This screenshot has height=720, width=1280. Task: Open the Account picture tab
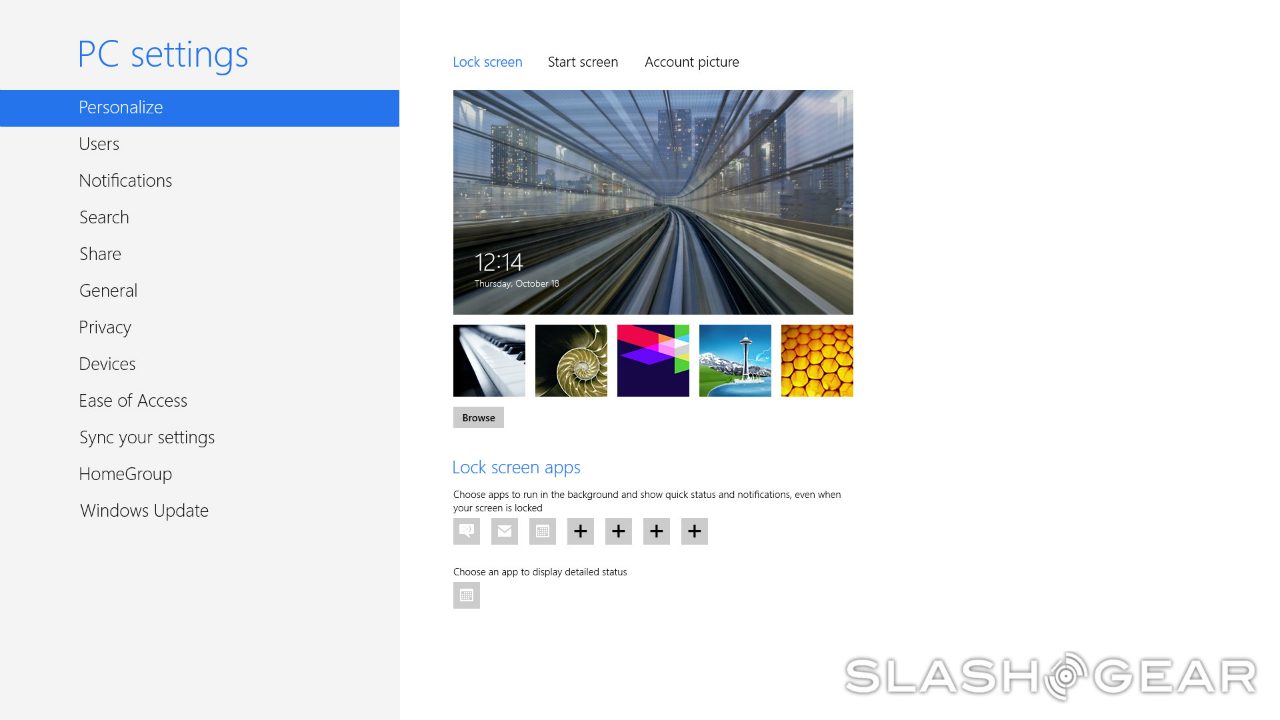691,62
